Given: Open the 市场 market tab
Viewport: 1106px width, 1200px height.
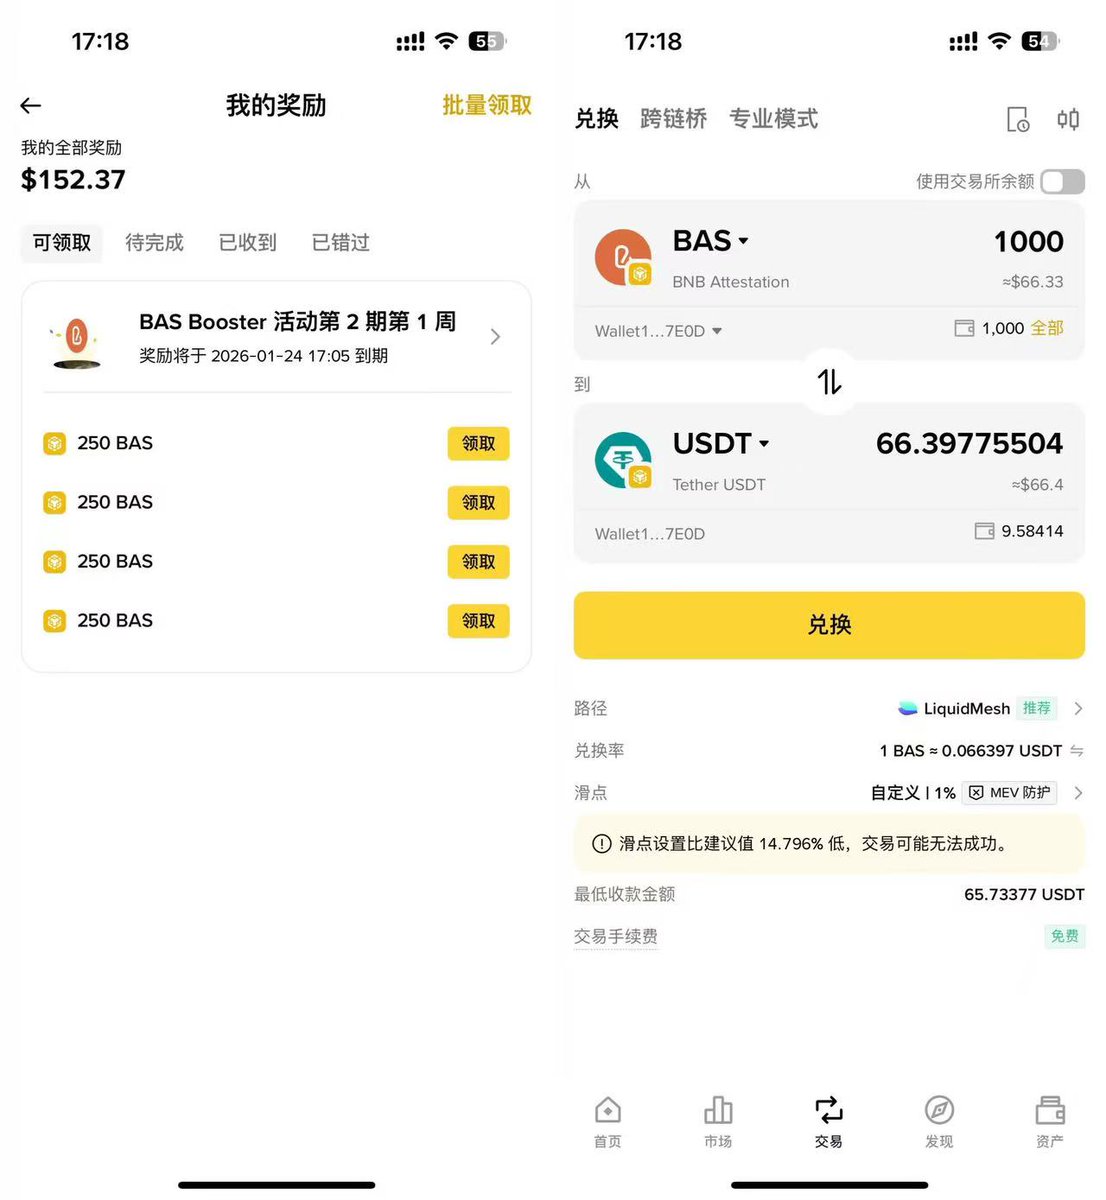Looking at the screenshot, I should click(x=718, y=1122).
